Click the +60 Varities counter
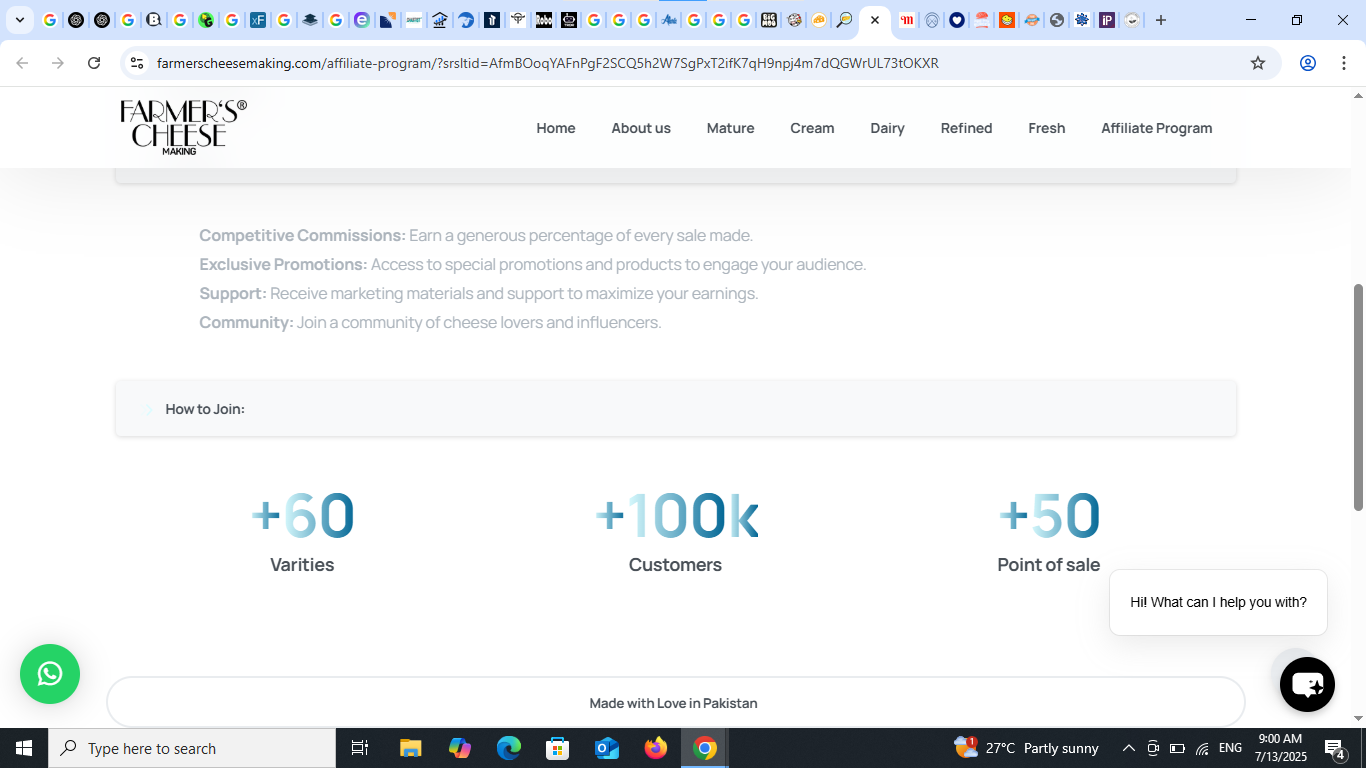This screenshot has height=768, width=1366. (302, 532)
